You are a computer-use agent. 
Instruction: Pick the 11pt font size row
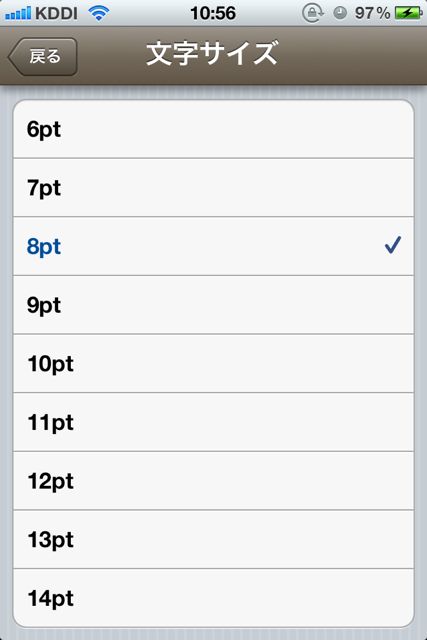[x=214, y=422]
